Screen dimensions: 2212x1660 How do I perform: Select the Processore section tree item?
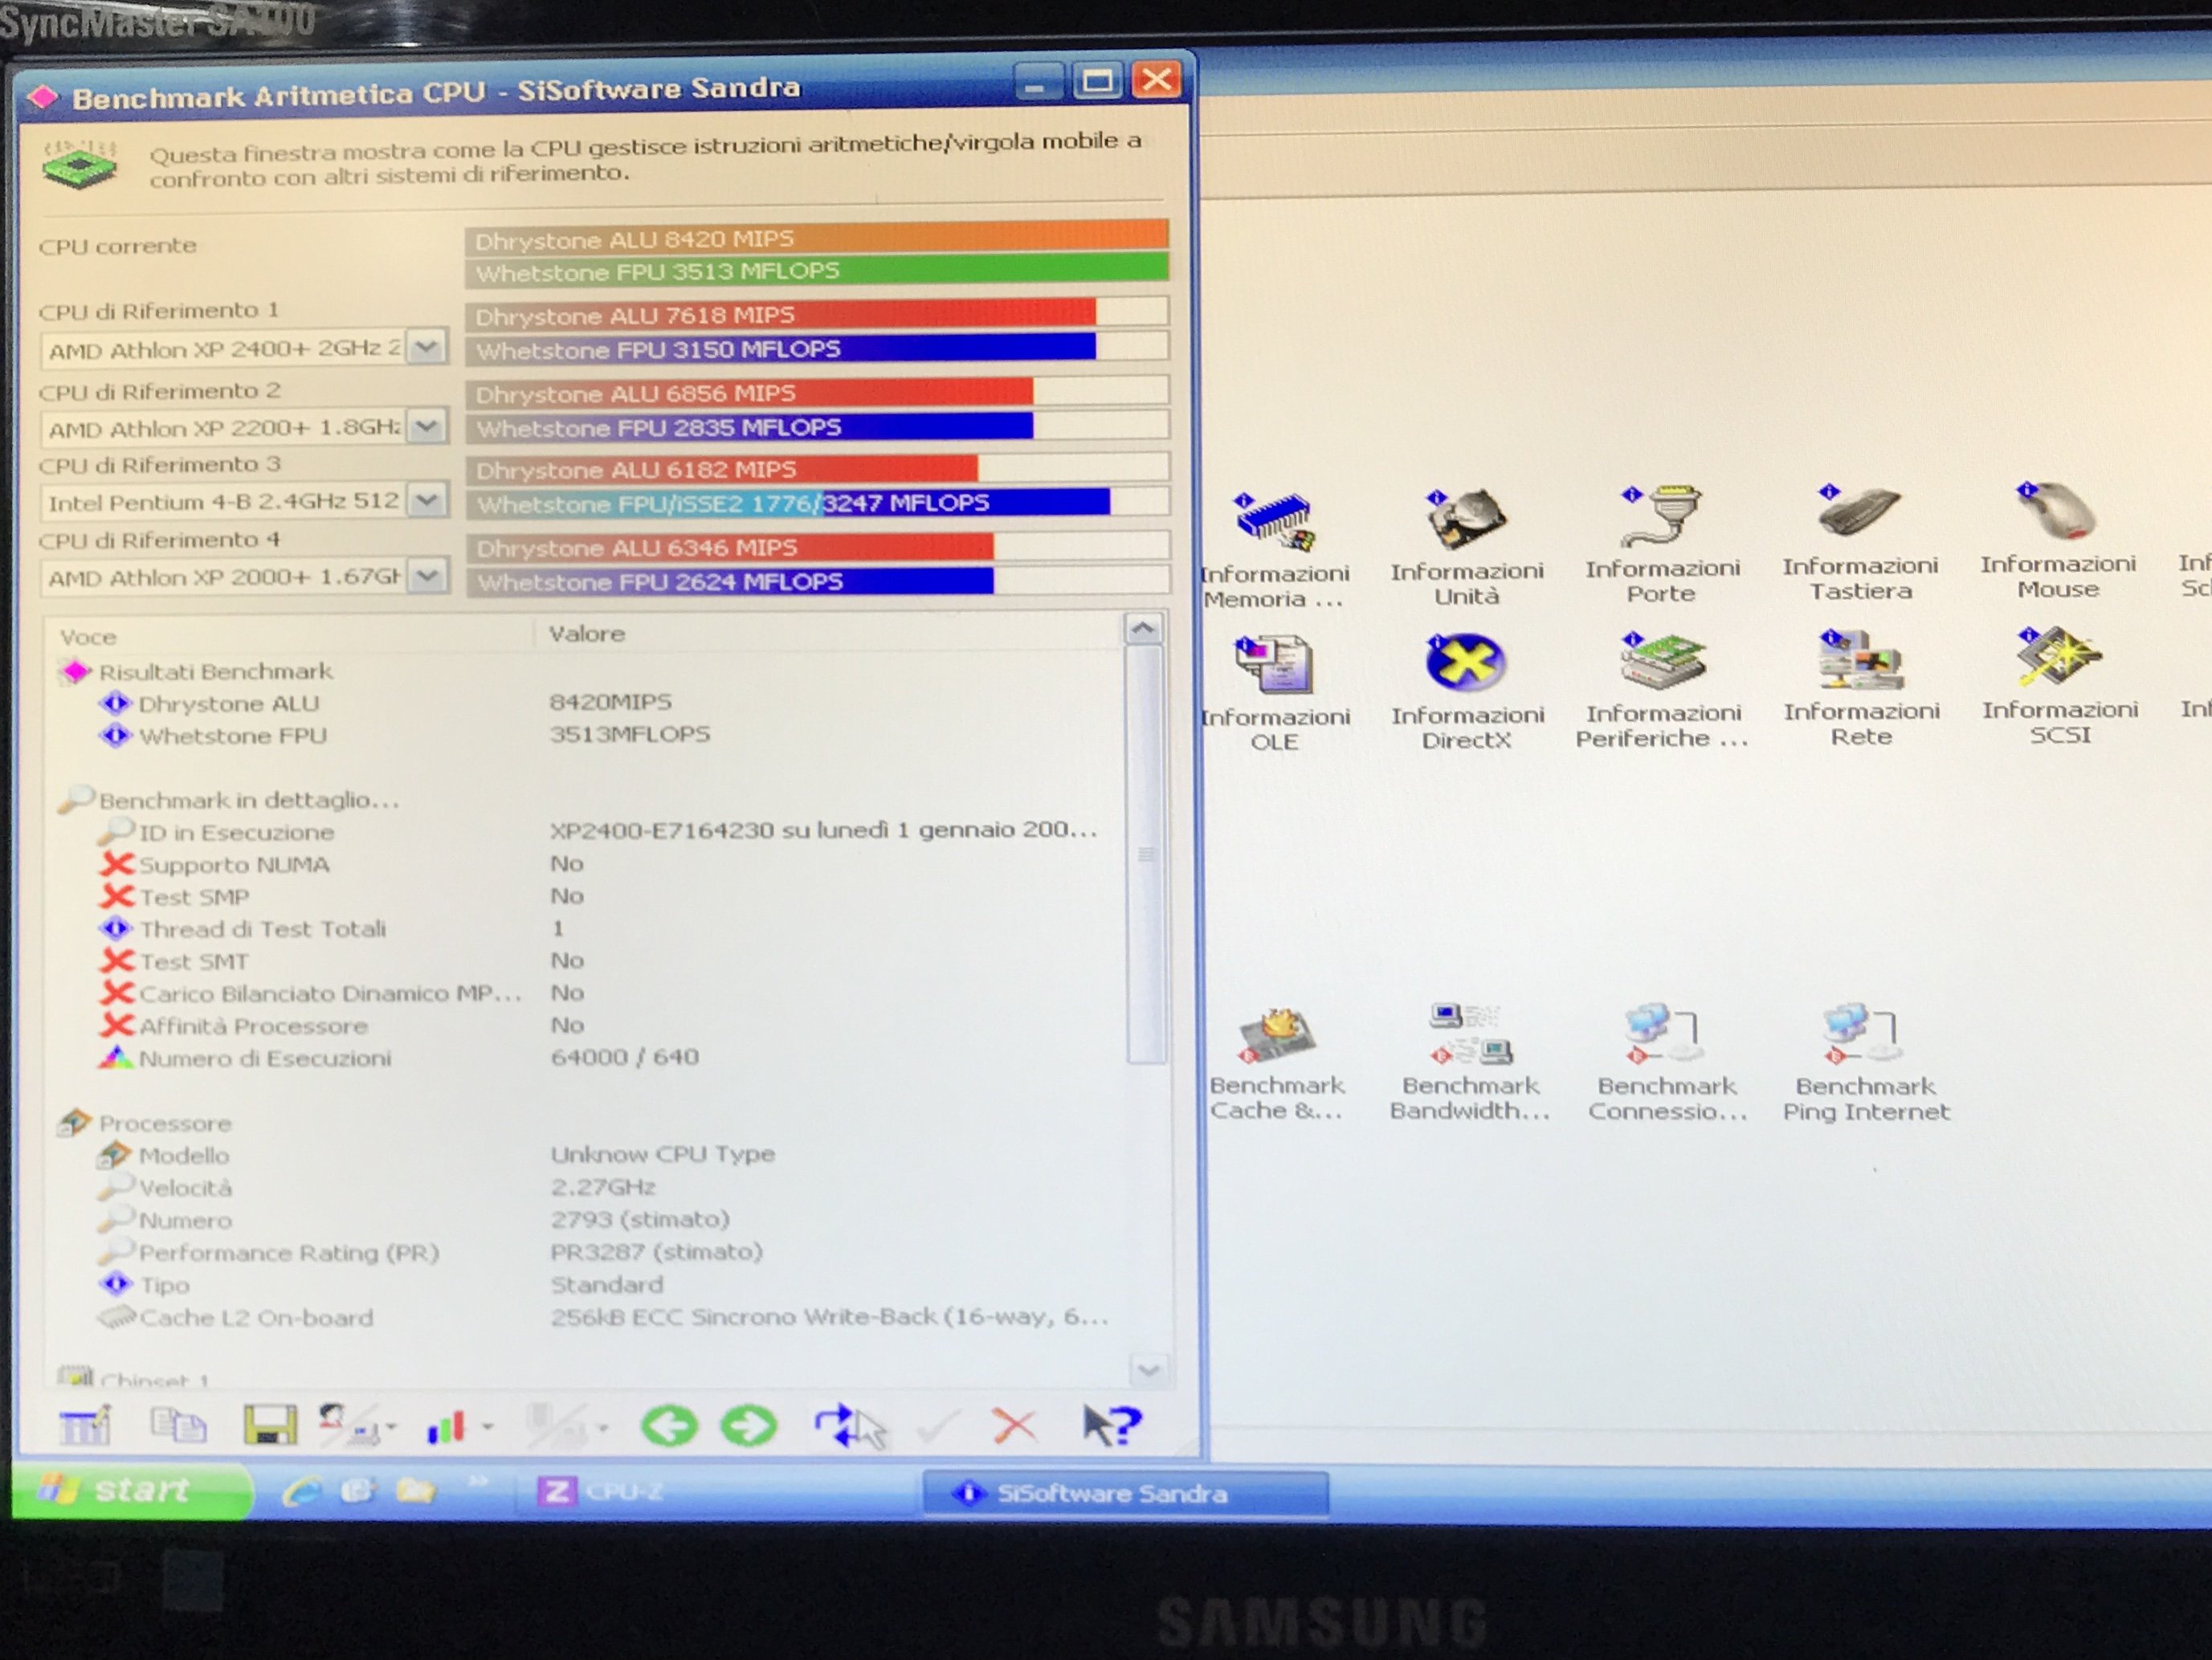tap(164, 1123)
